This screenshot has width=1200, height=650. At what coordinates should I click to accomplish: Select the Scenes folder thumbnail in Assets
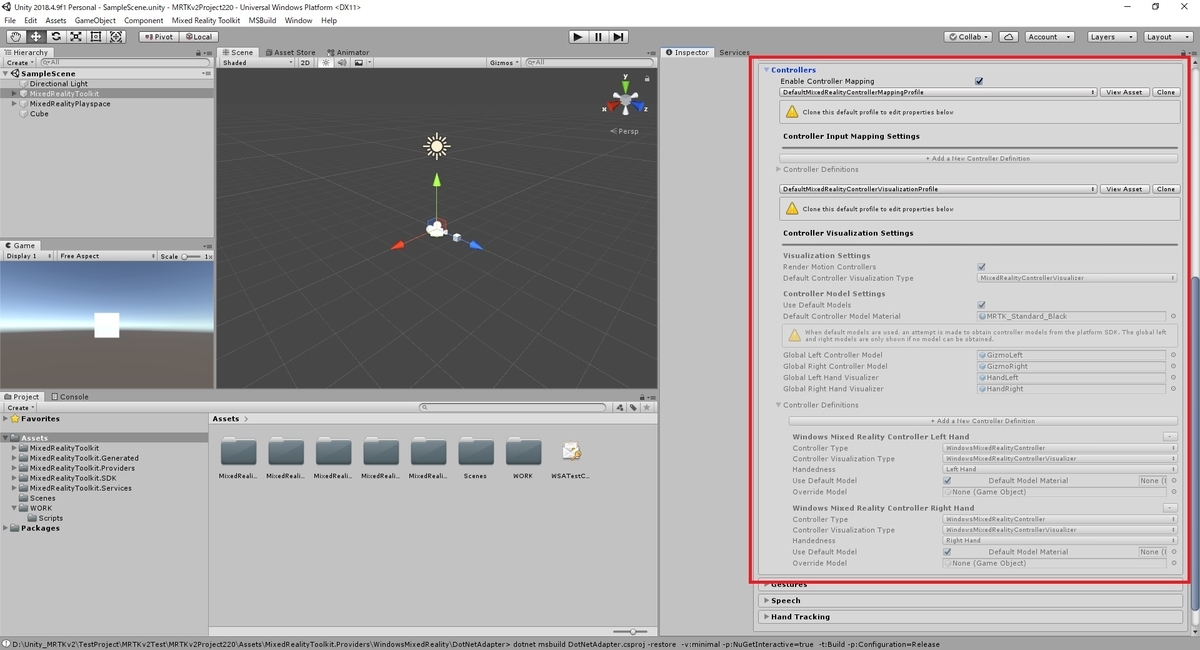click(476, 452)
